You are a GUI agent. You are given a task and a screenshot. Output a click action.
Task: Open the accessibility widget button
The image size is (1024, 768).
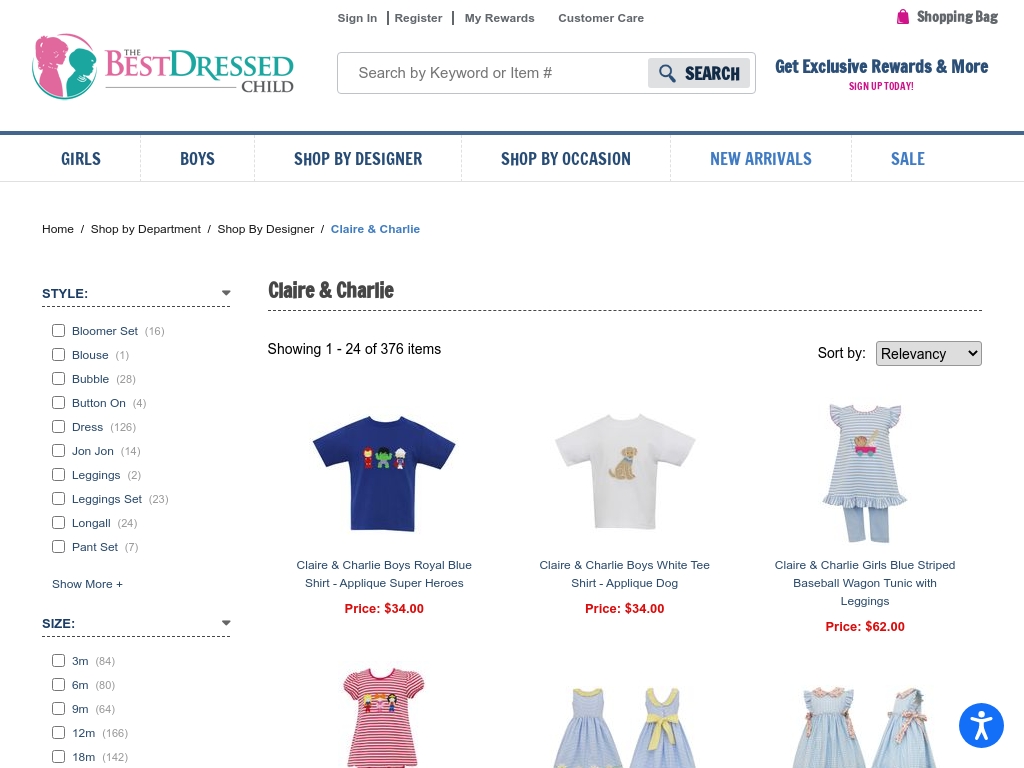(x=981, y=726)
